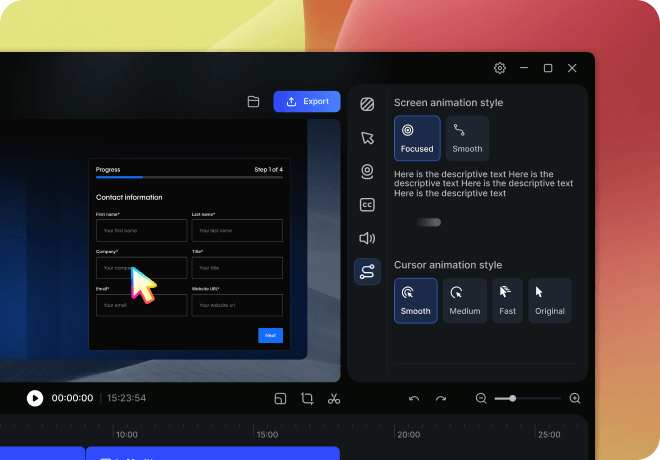The width and height of the screenshot is (660, 460).
Task: Open the background settings sidebar icon
Action: 367,104
